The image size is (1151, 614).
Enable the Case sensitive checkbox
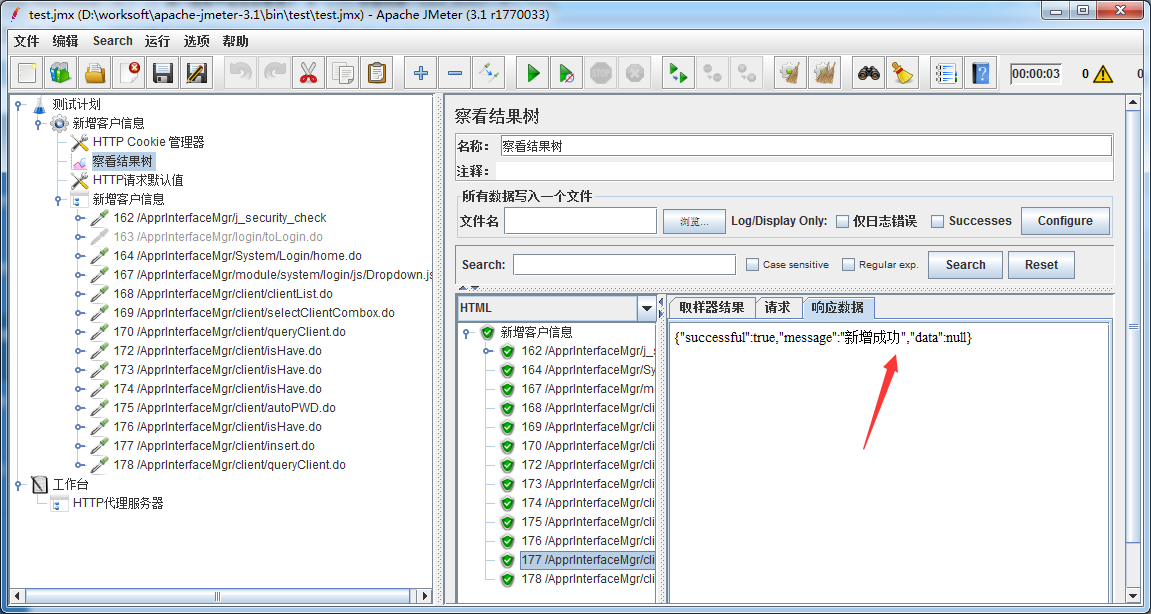(x=752, y=264)
